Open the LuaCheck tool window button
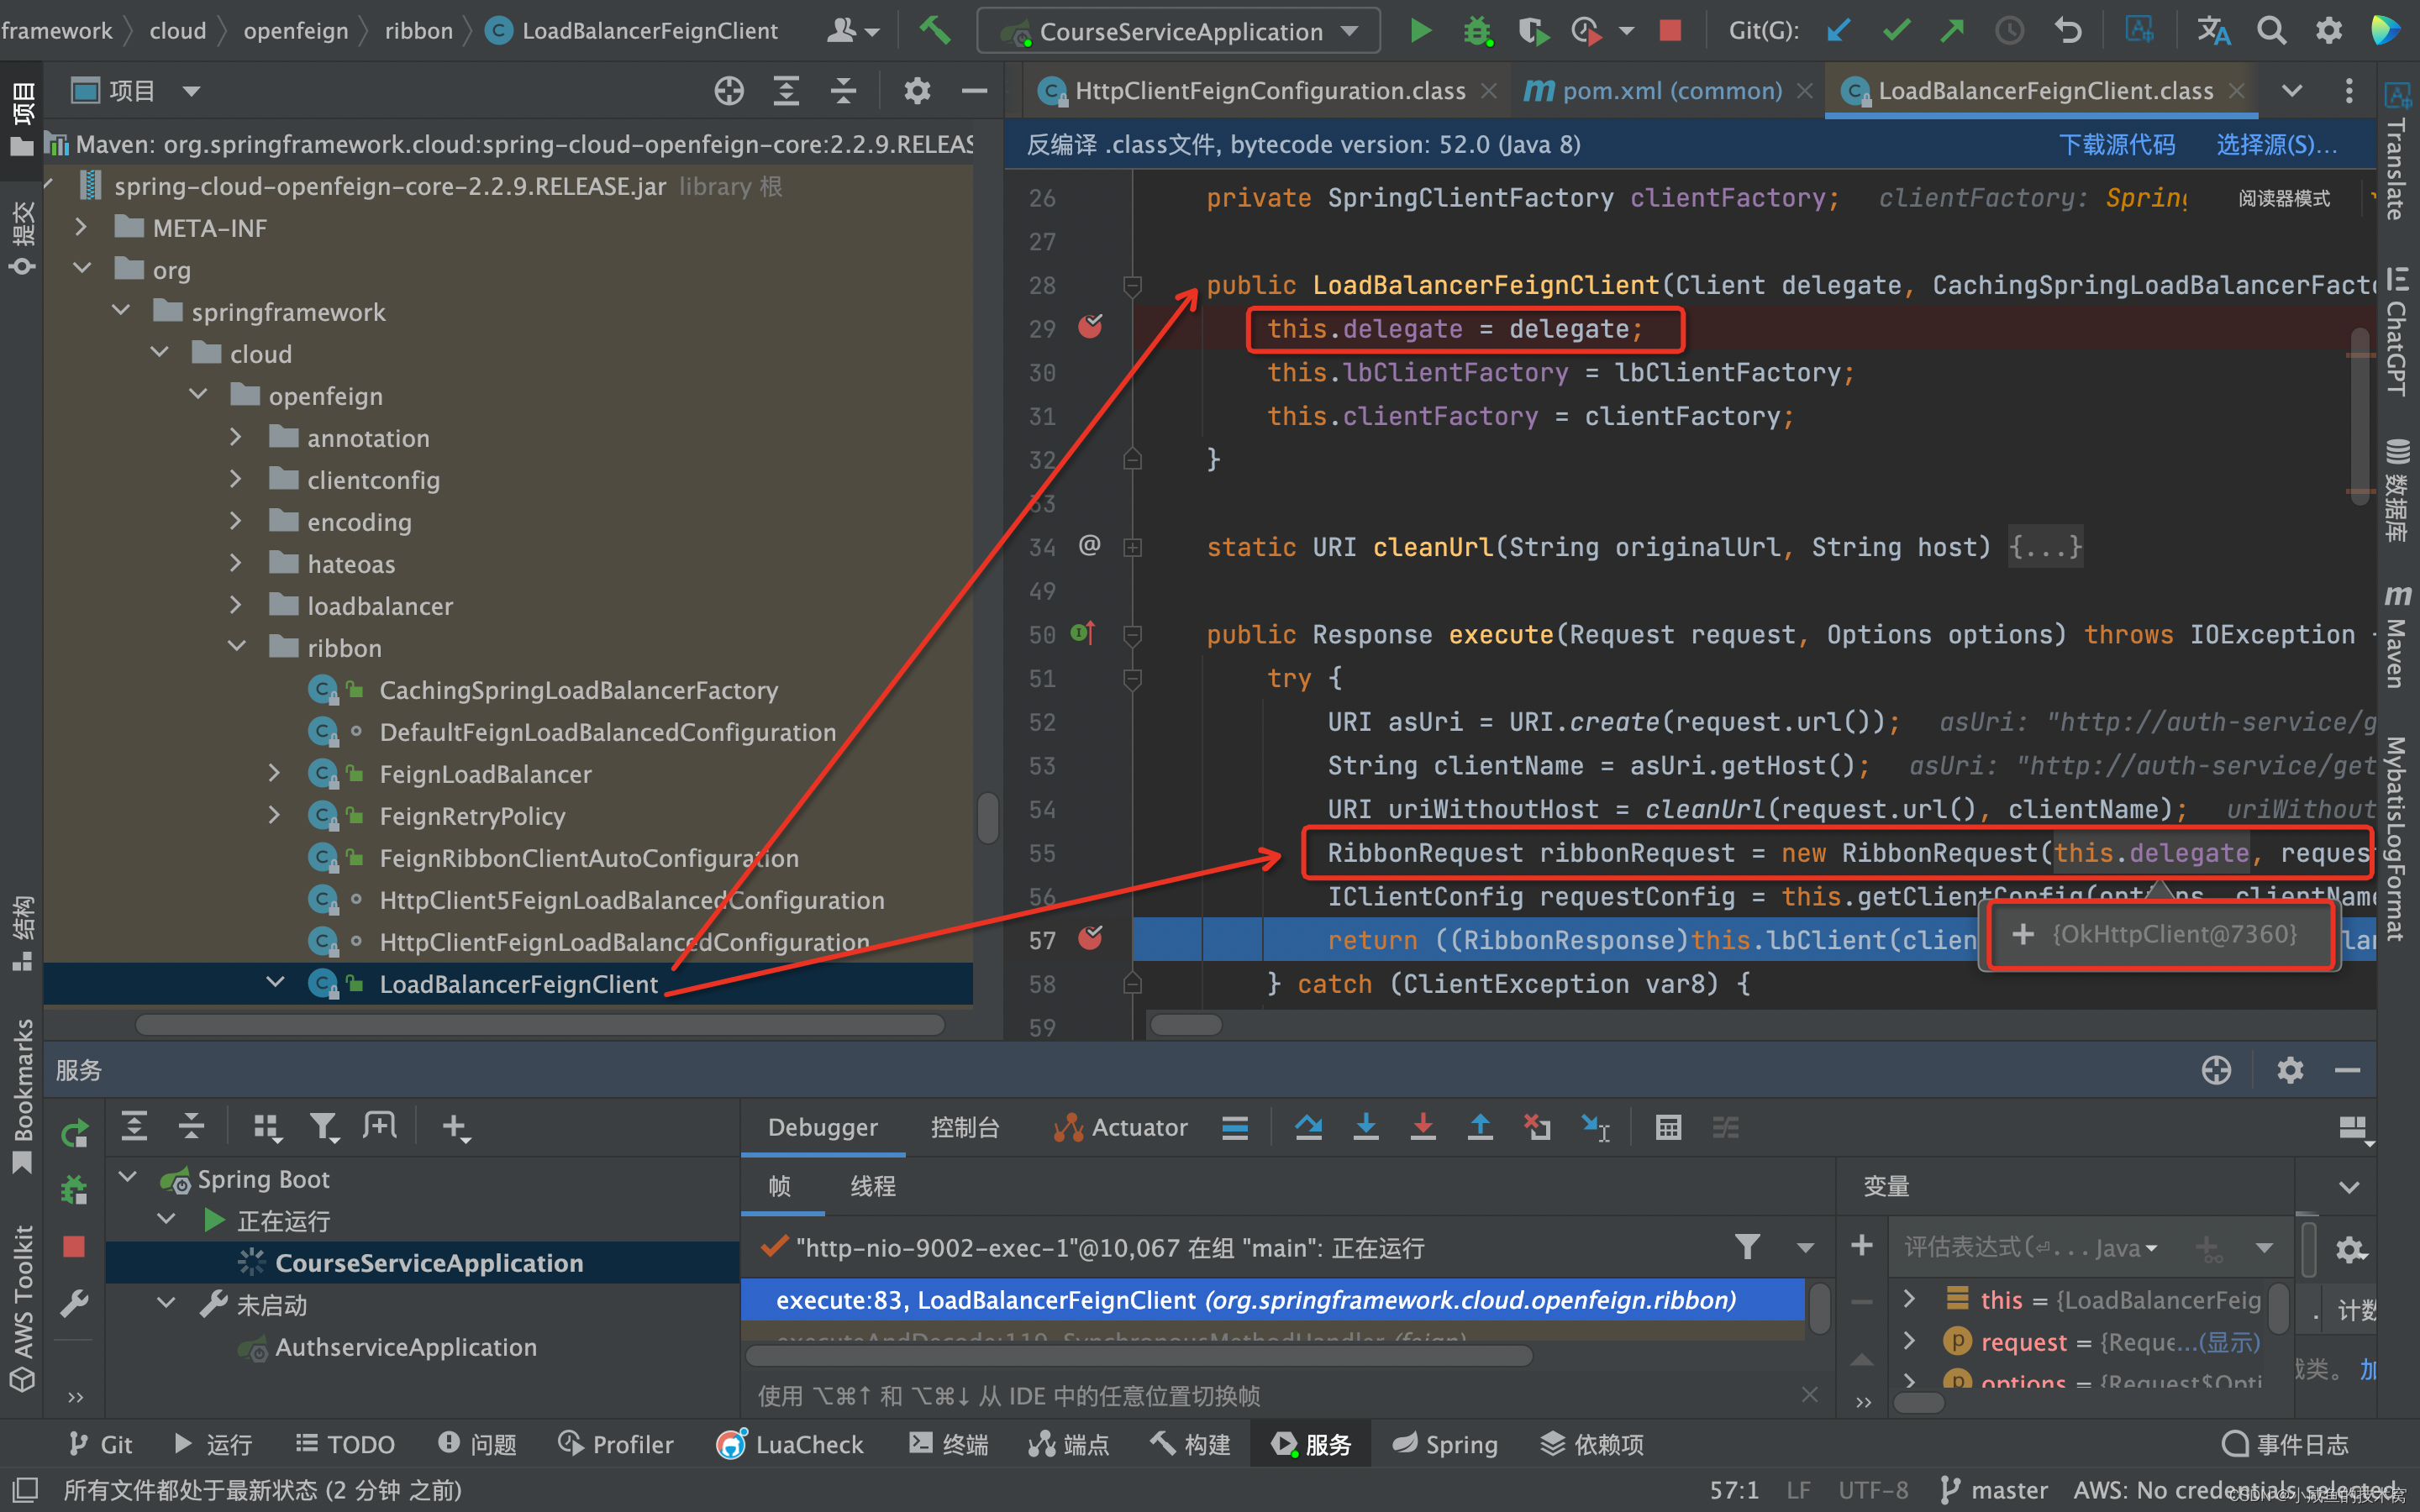Image resolution: width=2420 pixels, height=1512 pixels. point(790,1443)
